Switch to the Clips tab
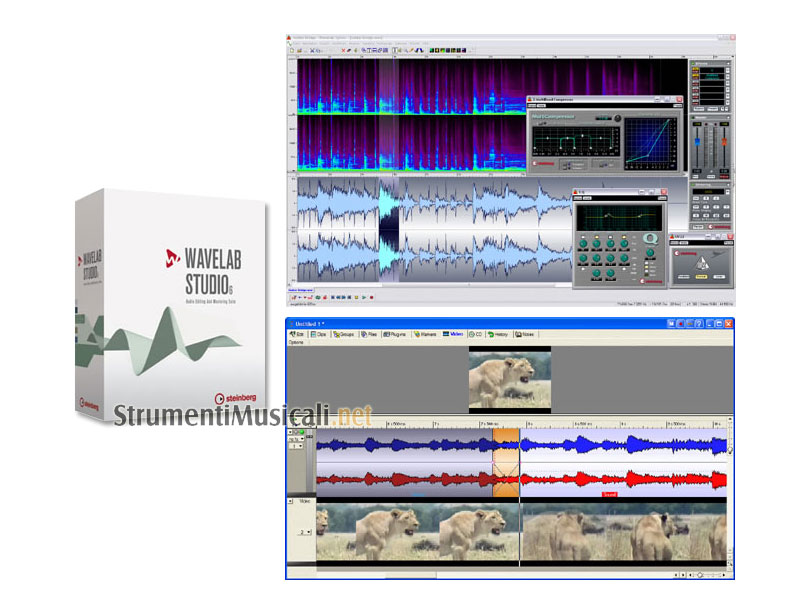This screenshot has height=600, width=800. [321, 334]
